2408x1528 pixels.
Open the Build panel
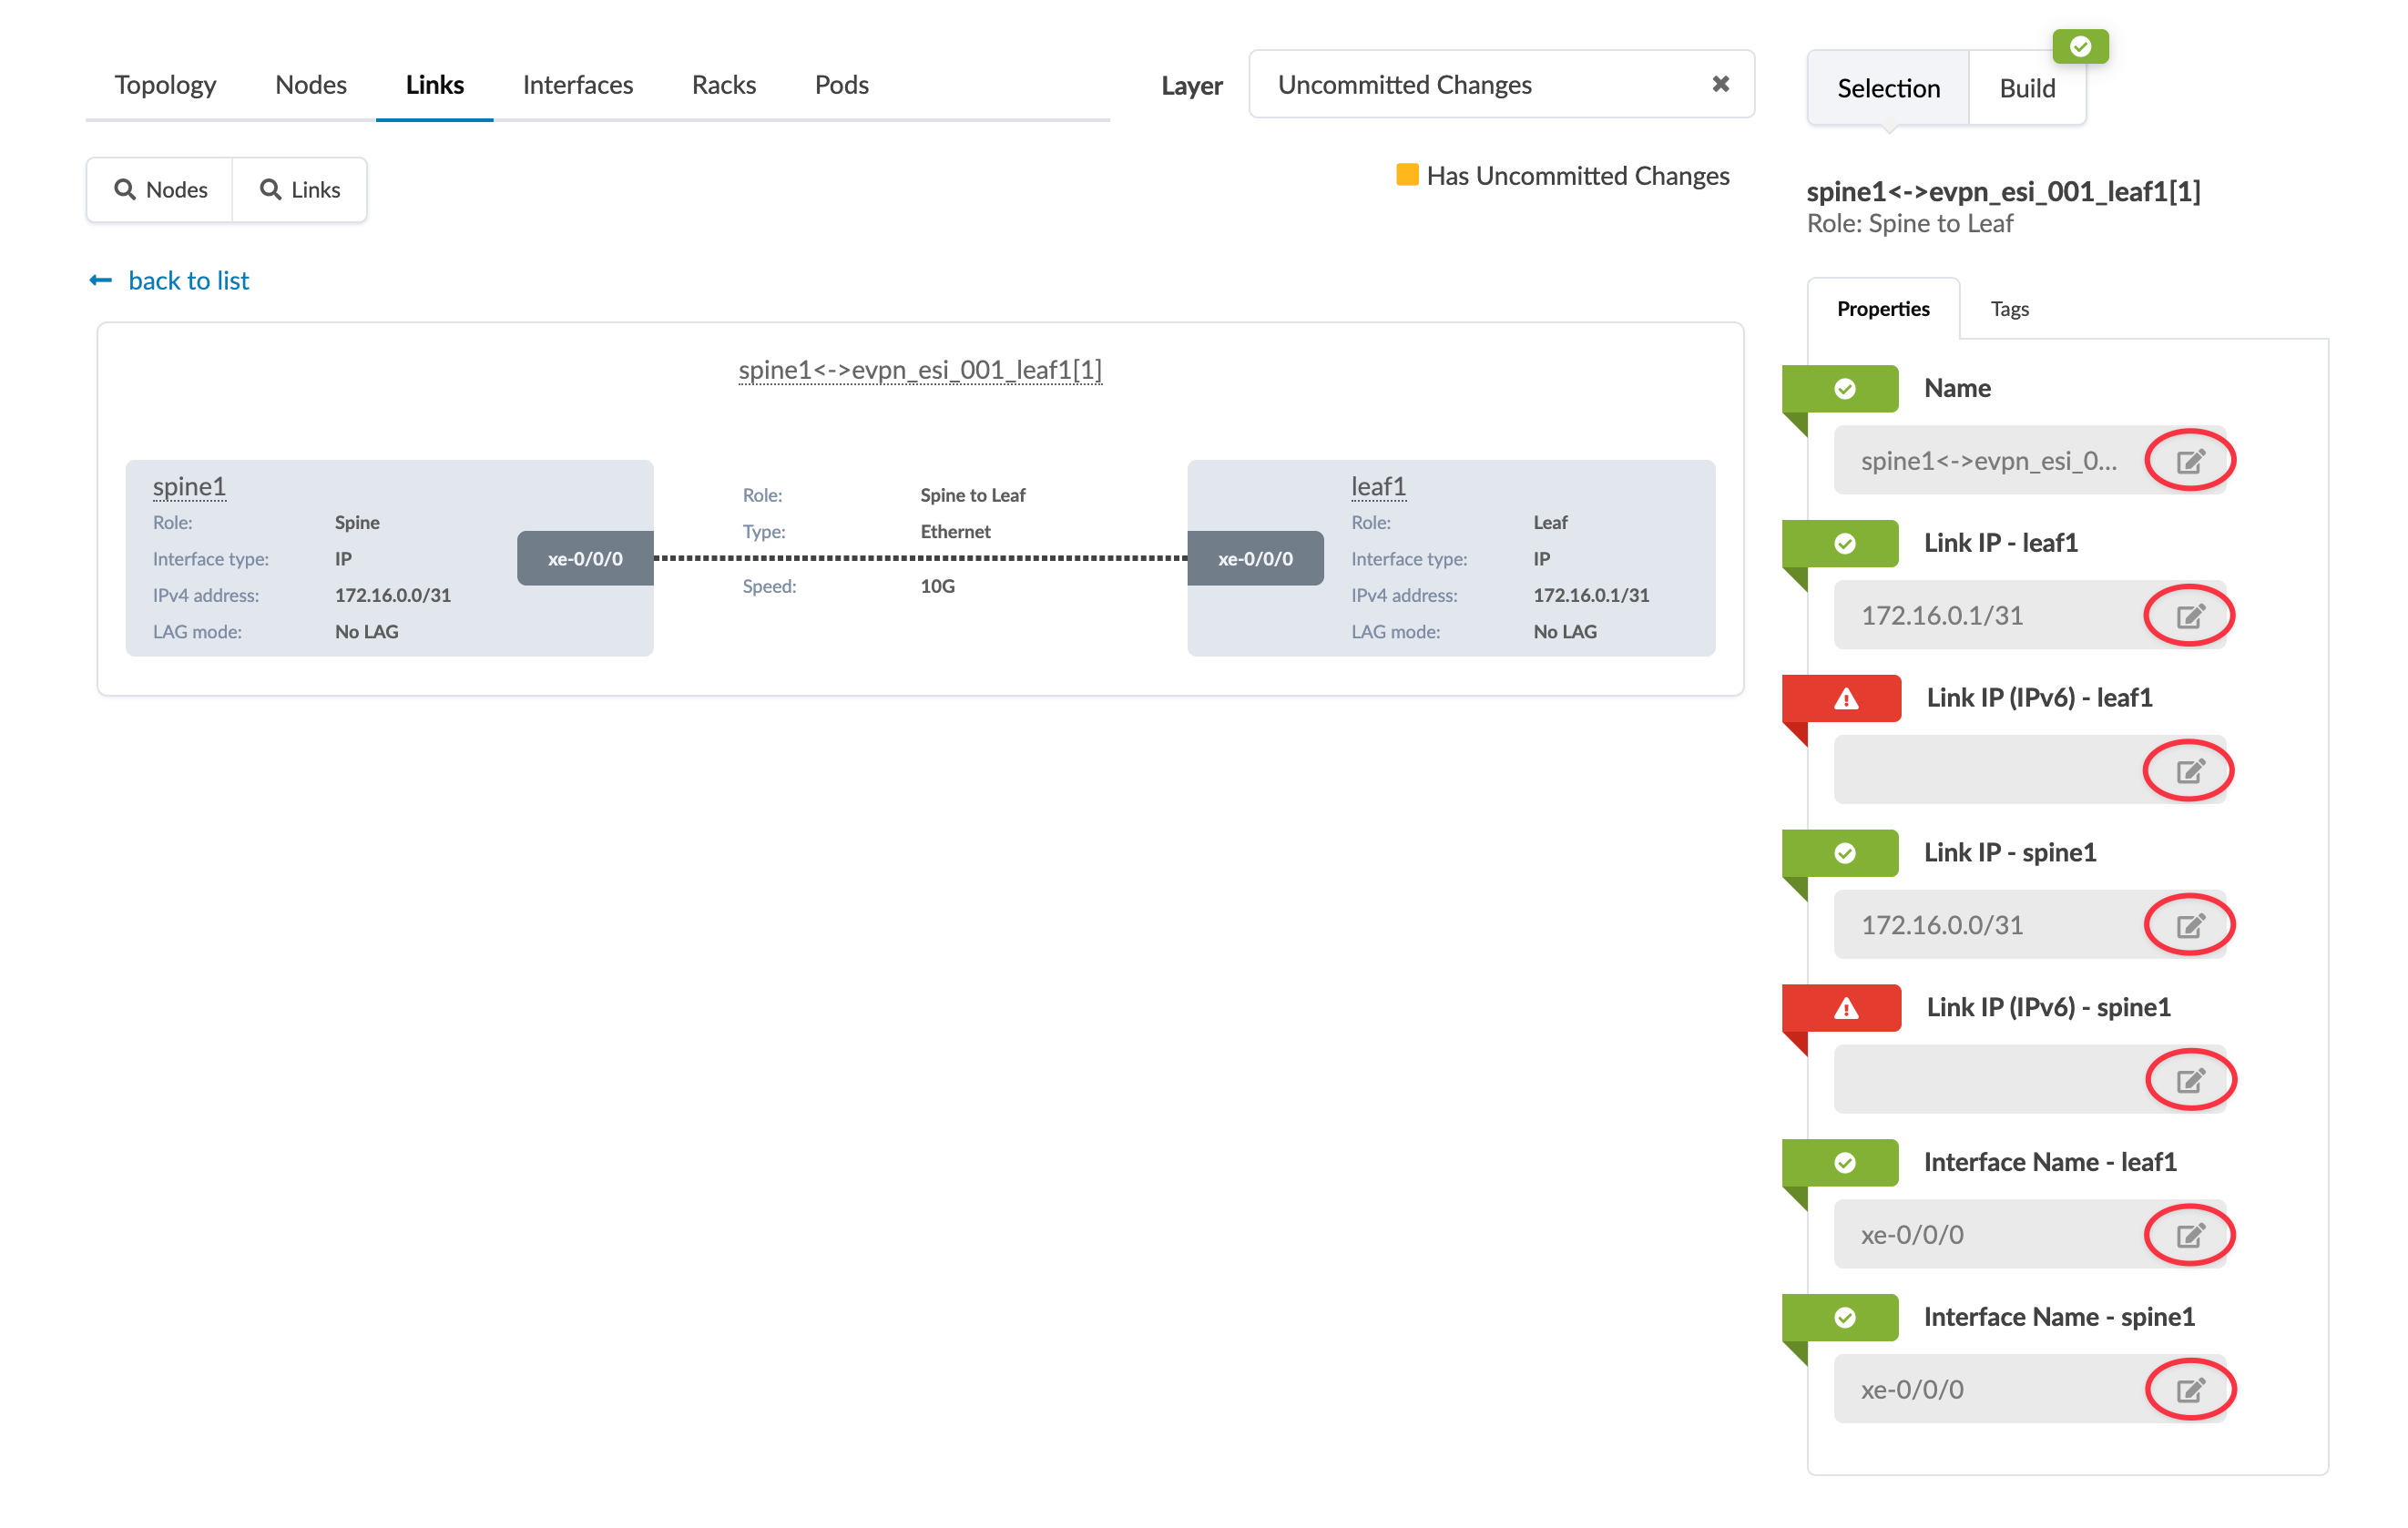pyautogui.click(x=2026, y=89)
